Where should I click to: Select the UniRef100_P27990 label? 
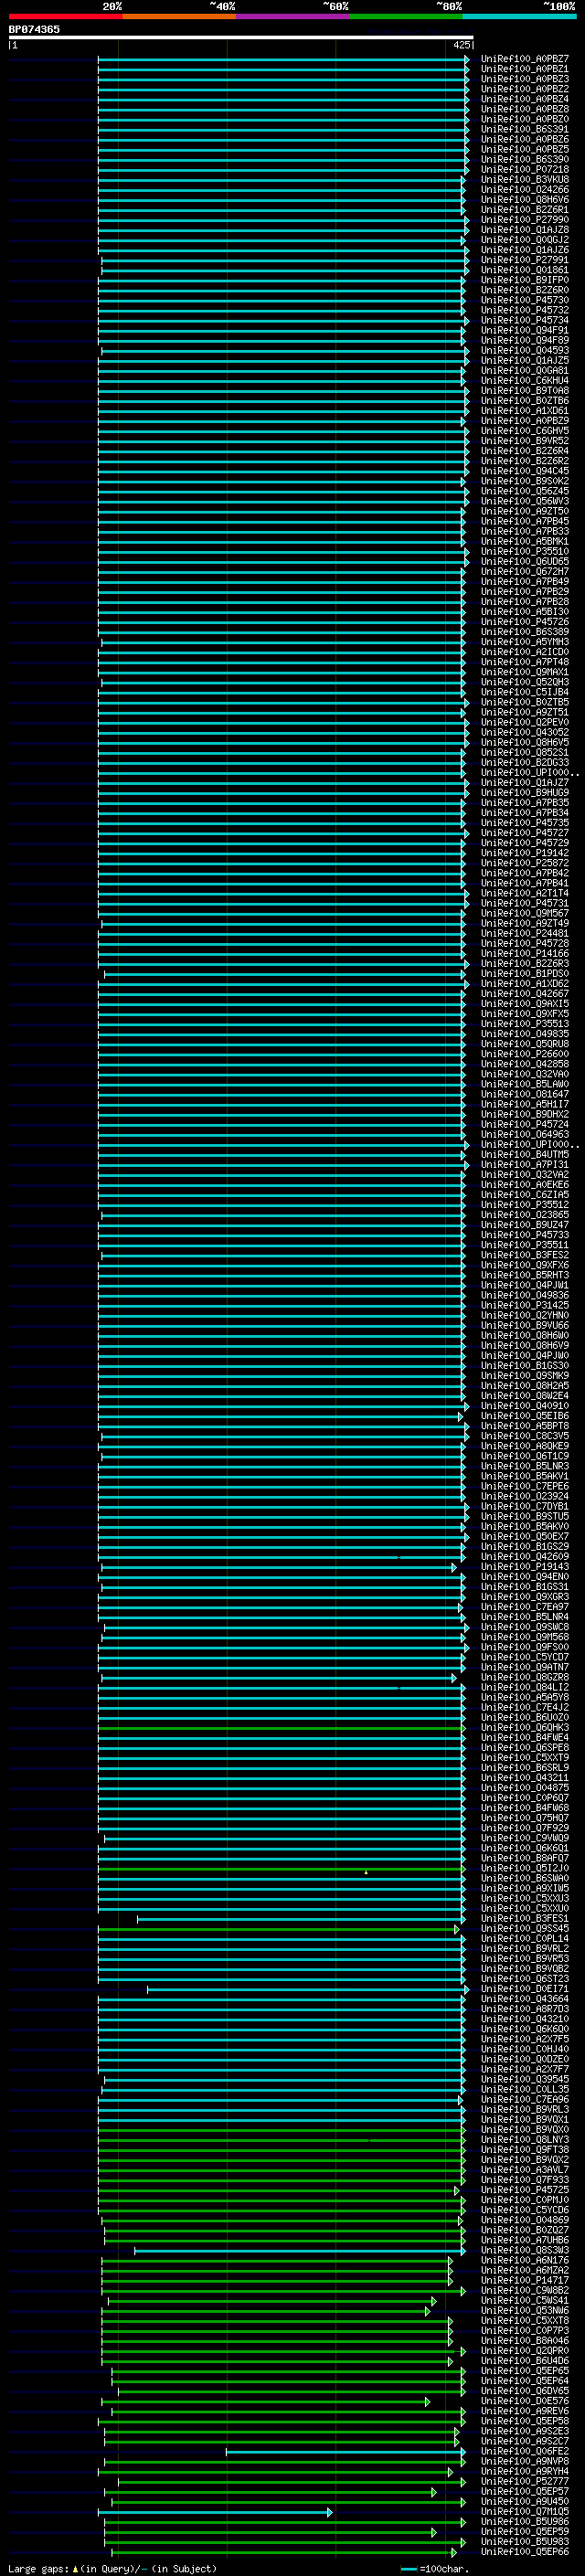tap(525, 219)
